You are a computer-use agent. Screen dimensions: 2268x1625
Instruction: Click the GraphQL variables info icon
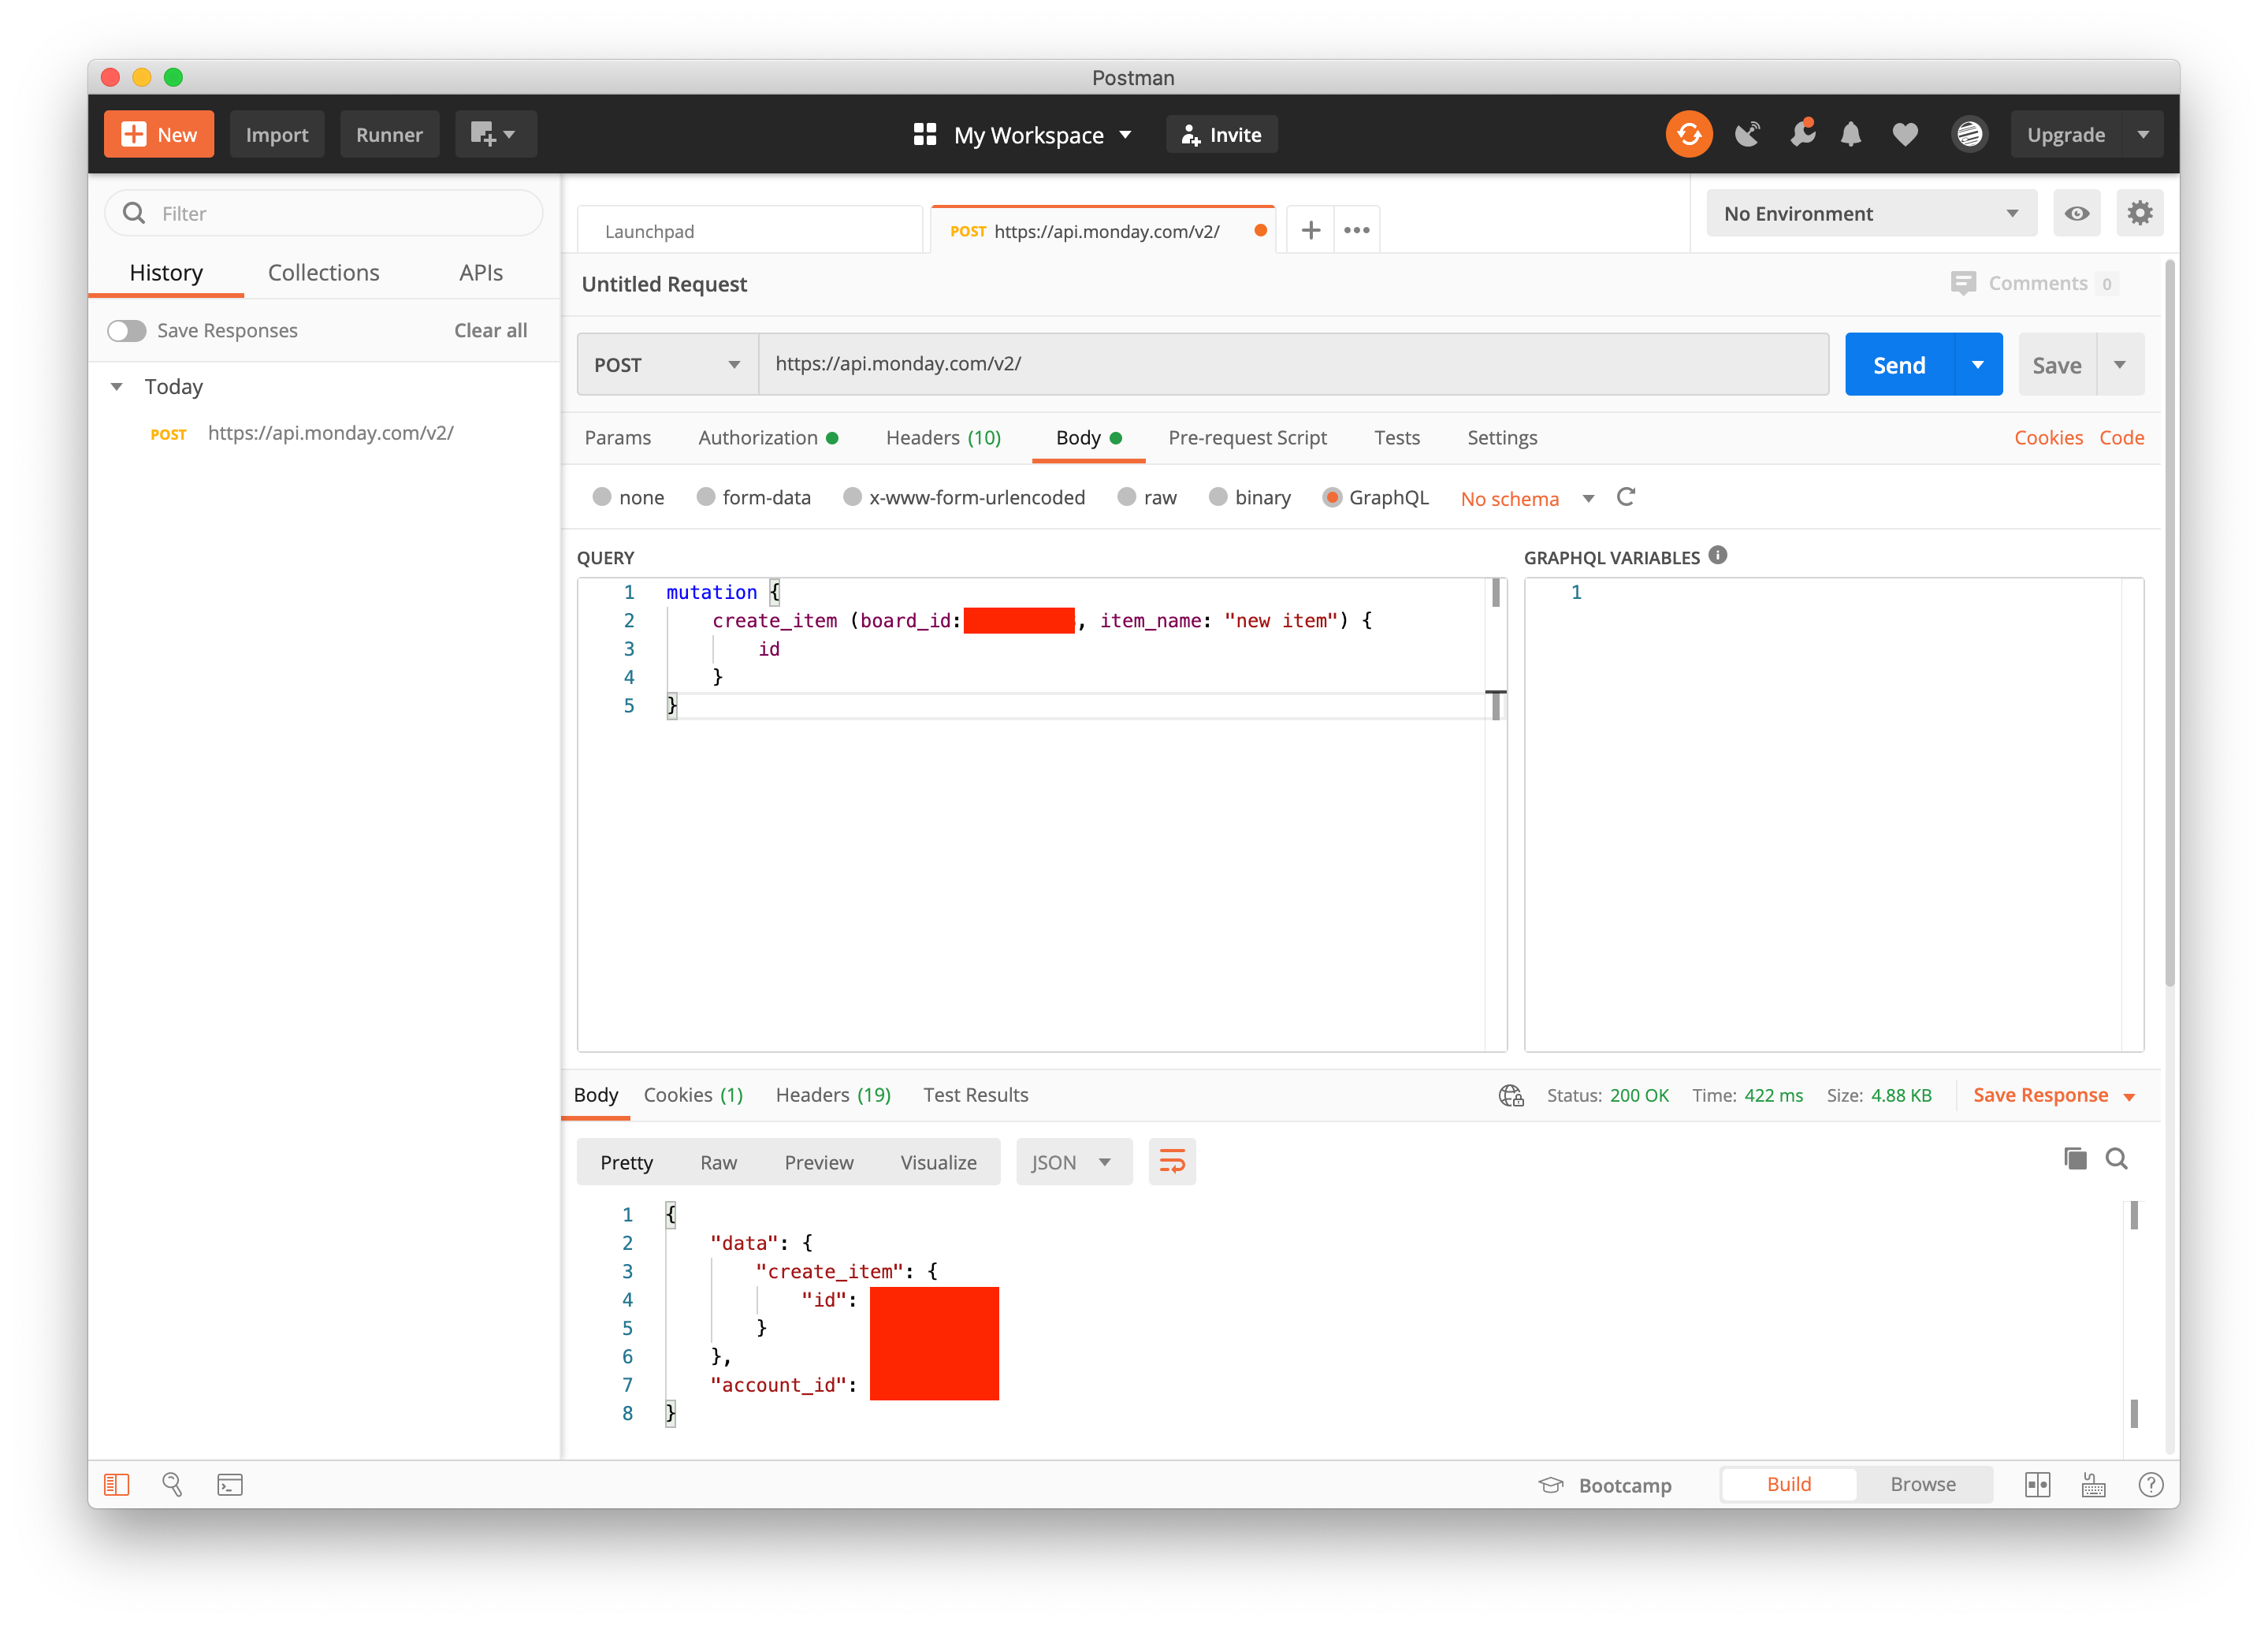coord(1717,556)
